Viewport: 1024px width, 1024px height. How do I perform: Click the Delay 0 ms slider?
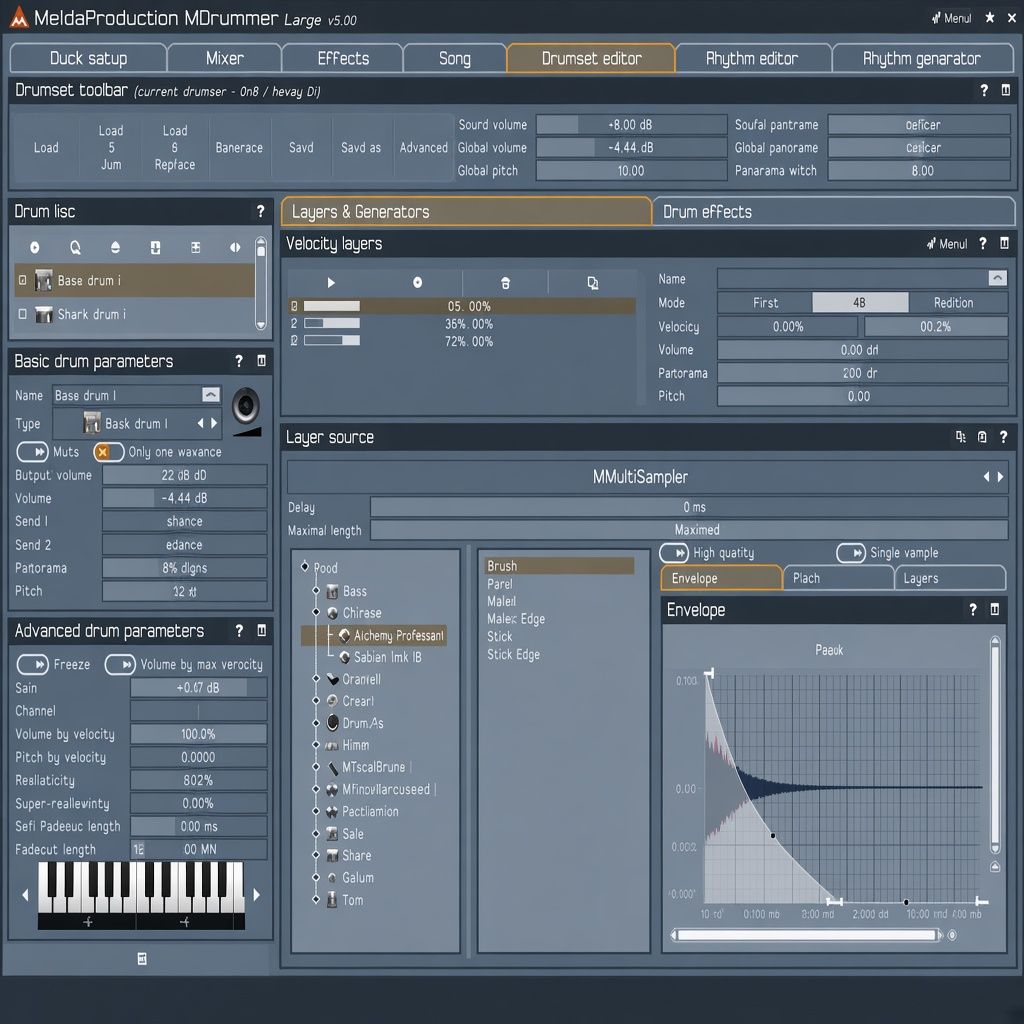(689, 507)
